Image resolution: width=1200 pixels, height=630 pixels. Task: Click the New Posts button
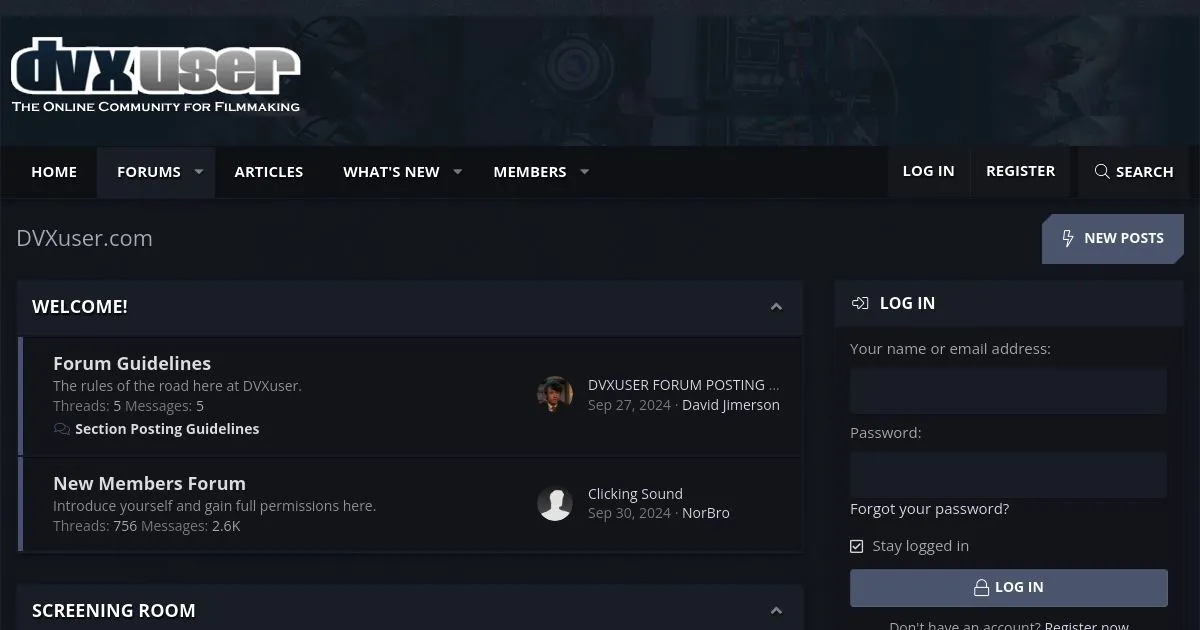(x=1113, y=239)
